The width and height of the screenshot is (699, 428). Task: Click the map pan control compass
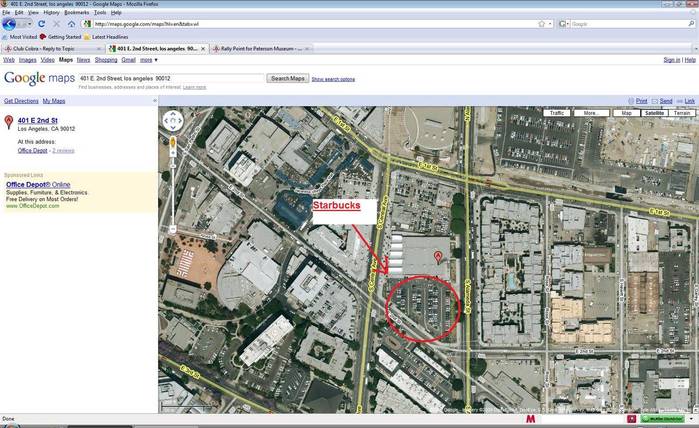click(172, 121)
